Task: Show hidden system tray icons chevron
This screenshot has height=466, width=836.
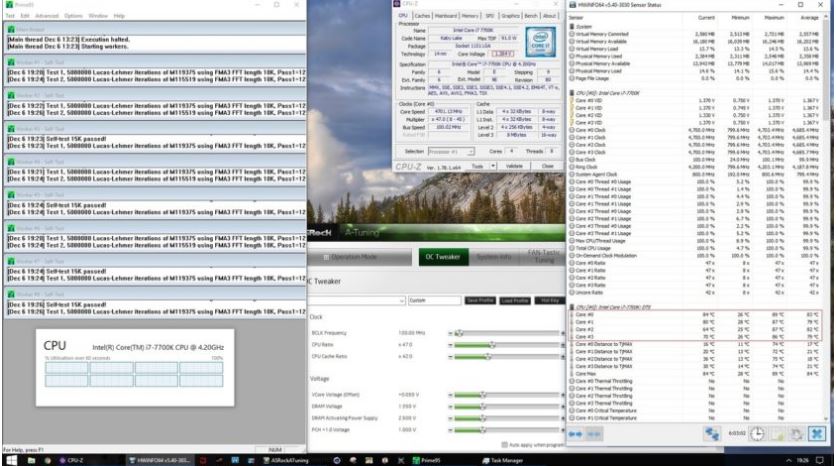Action: pos(789,460)
